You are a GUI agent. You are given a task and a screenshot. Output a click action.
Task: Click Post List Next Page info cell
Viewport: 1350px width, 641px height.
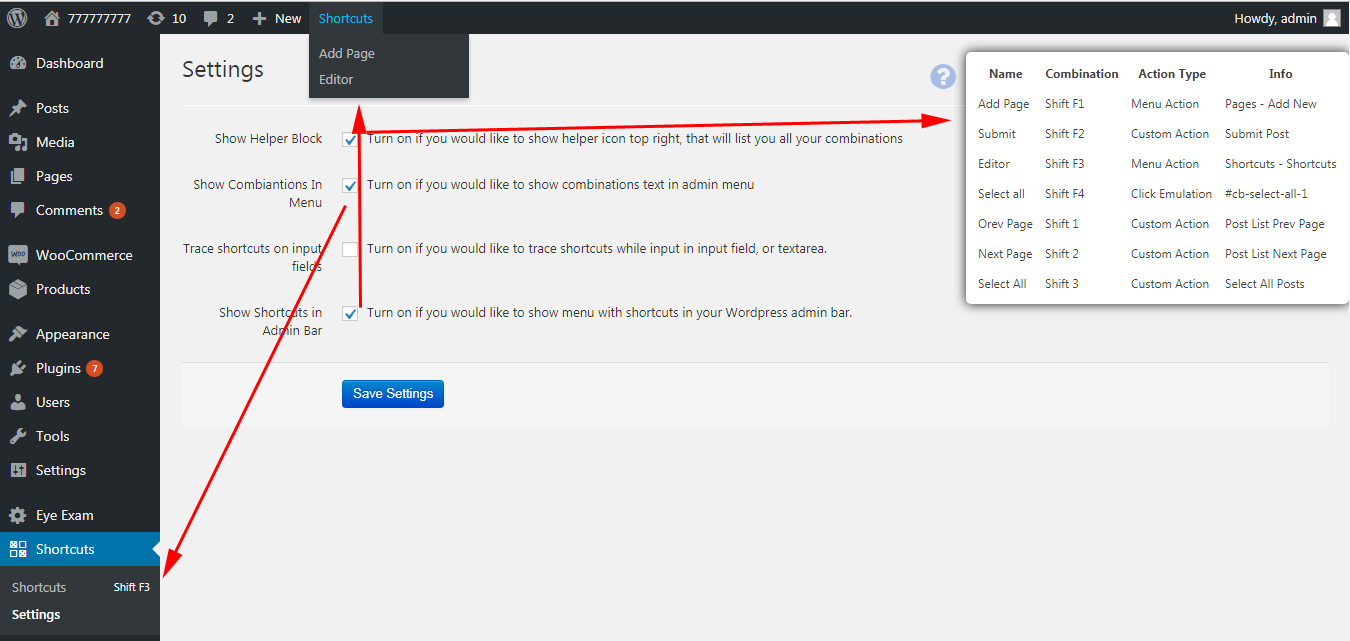(x=1276, y=254)
